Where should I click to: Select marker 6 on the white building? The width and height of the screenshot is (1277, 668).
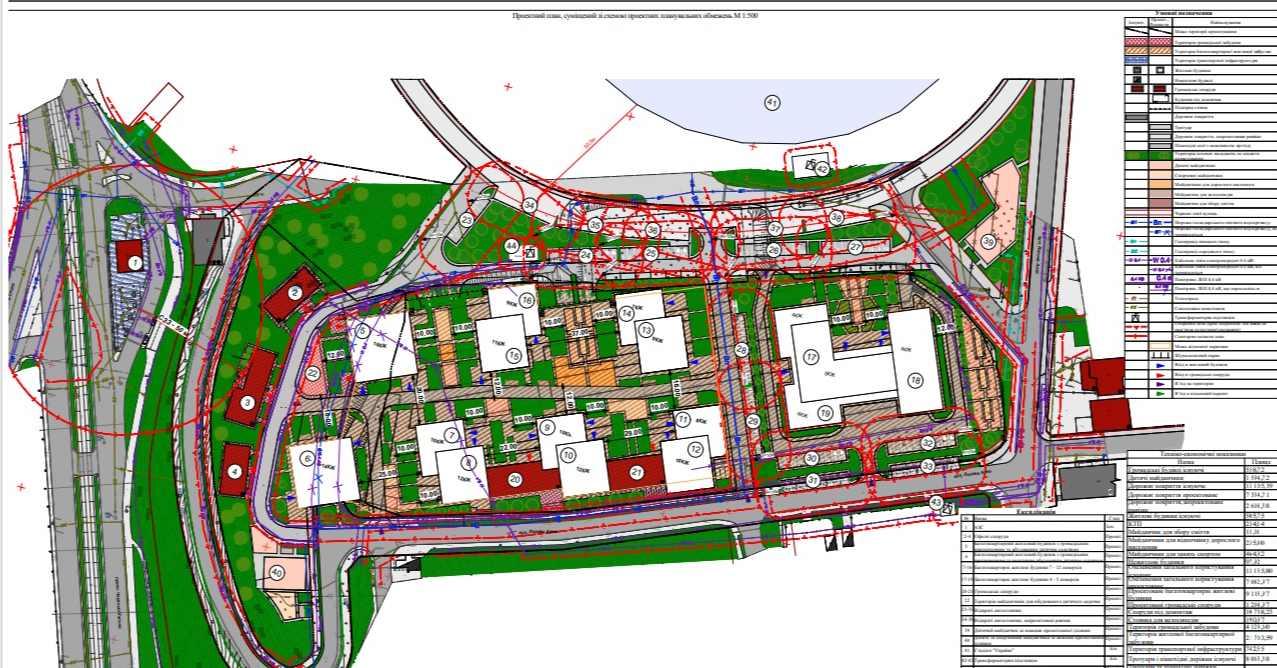coord(306,458)
